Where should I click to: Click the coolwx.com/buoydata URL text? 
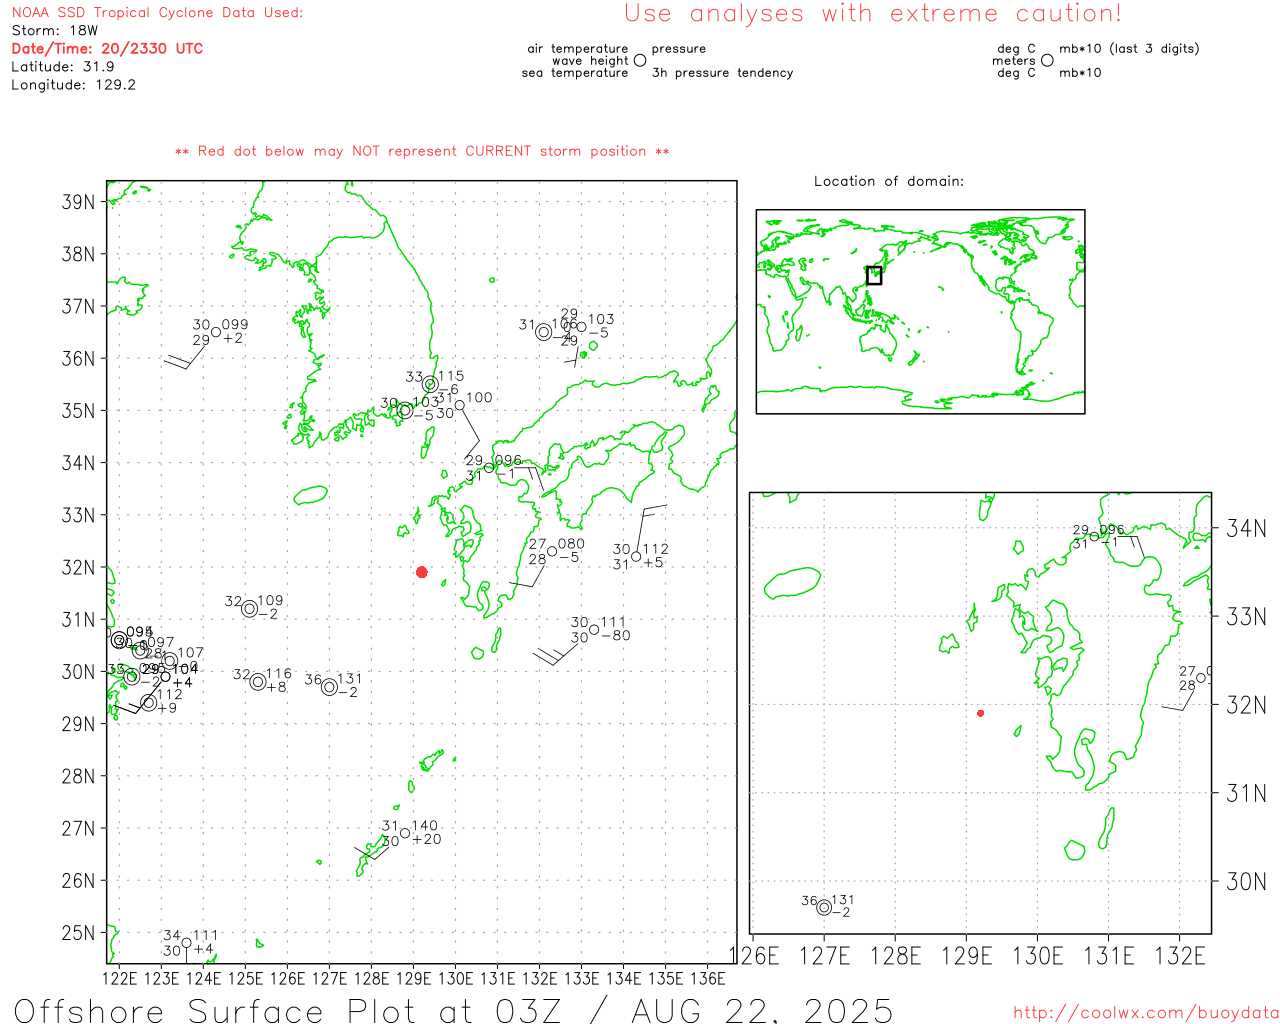point(1146,1013)
